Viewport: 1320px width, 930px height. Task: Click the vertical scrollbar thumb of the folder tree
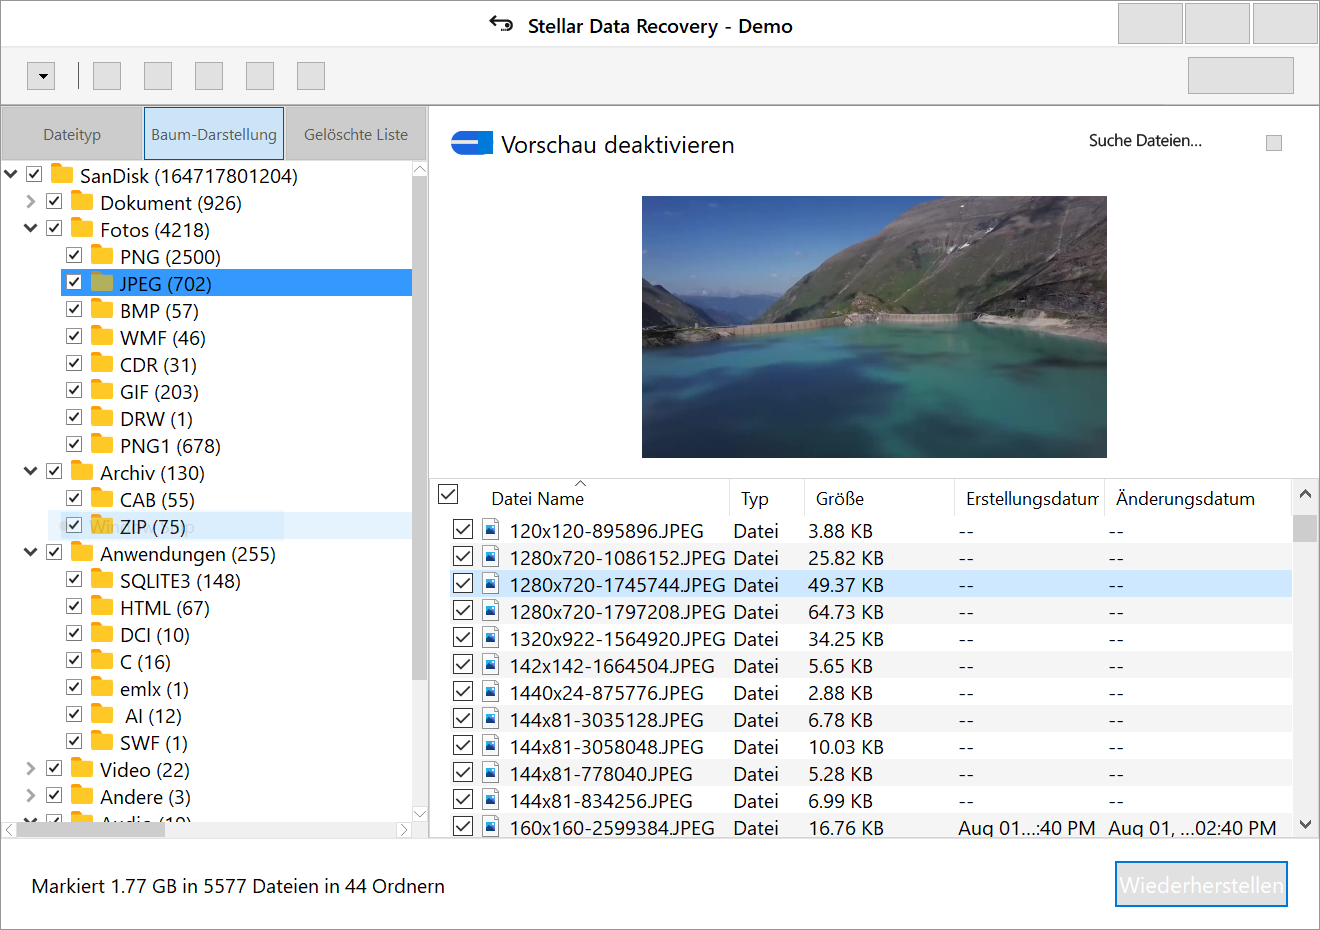[x=419, y=428]
